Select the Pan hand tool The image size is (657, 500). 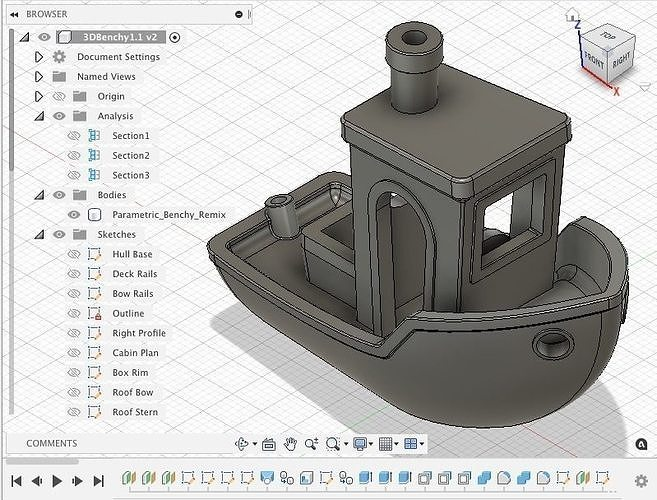290,444
